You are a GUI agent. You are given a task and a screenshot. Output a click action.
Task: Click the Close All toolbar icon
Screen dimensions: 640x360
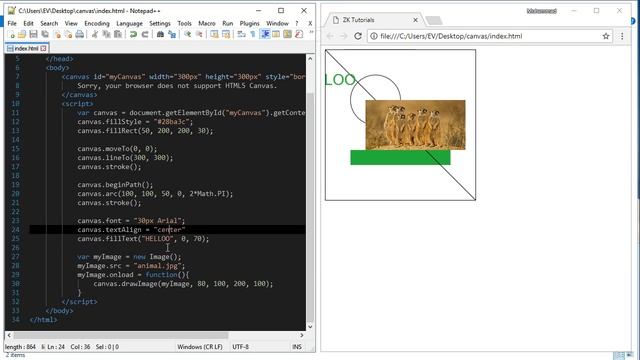[68, 35]
